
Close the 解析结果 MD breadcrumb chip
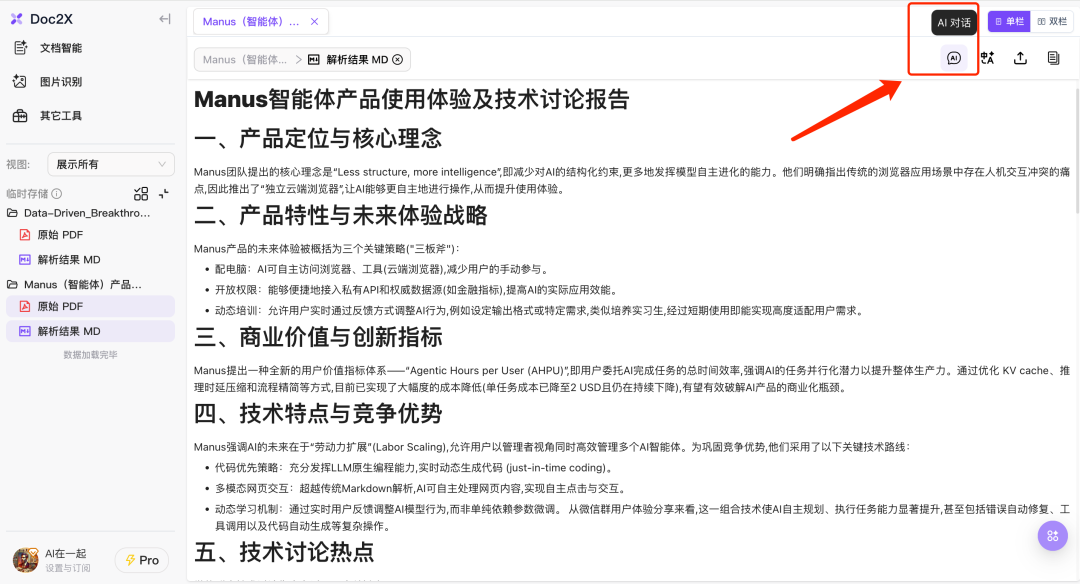click(x=397, y=60)
